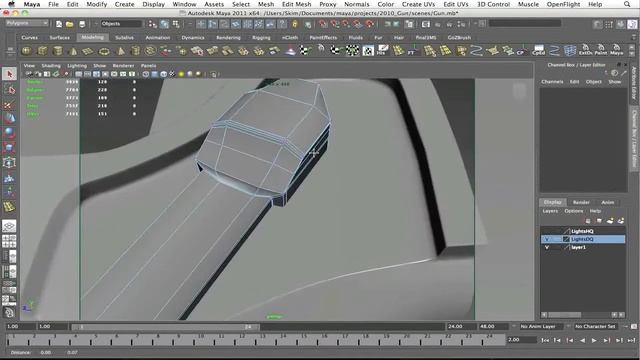Toggle visibility V of LightsDQ layer
640x360 pixels.
[x=547, y=239]
